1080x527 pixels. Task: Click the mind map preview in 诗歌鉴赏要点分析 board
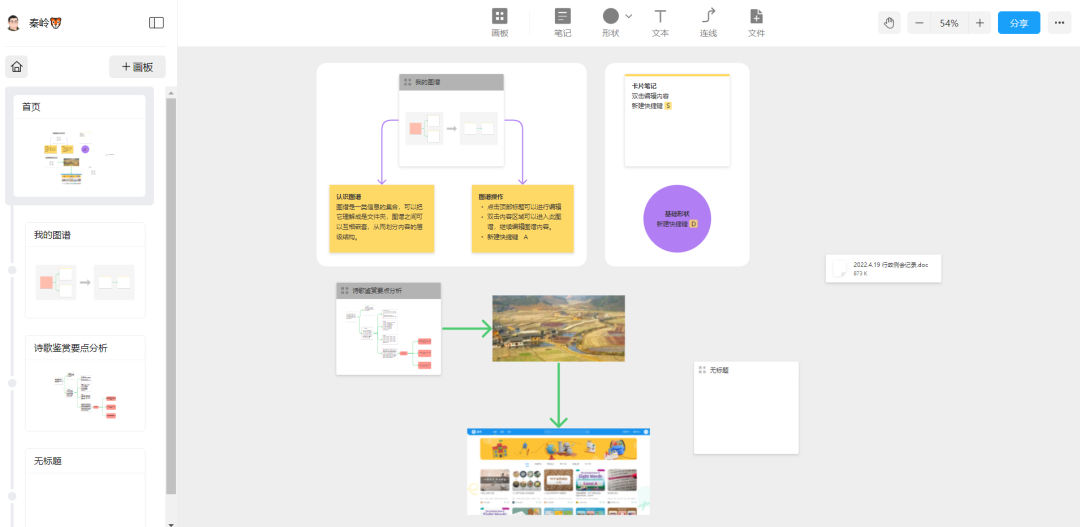[388, 338]
